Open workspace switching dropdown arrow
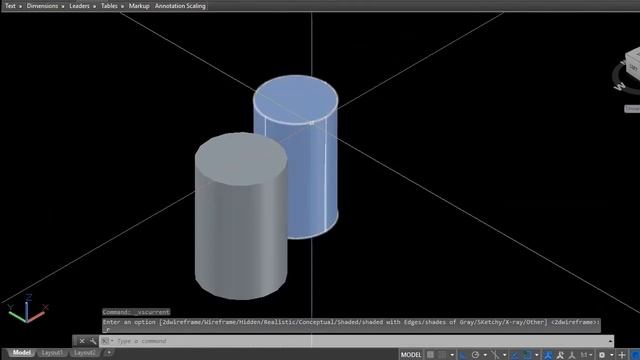This screenshot has width=640, height=360. [612, 355]
